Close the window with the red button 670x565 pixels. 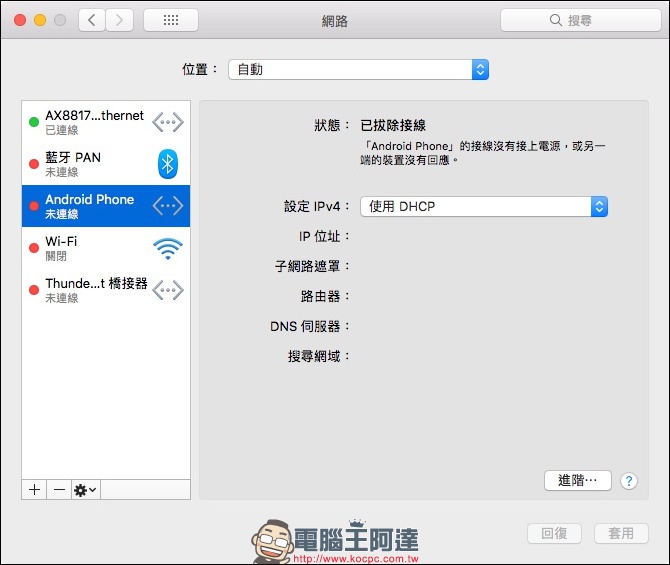20,20
